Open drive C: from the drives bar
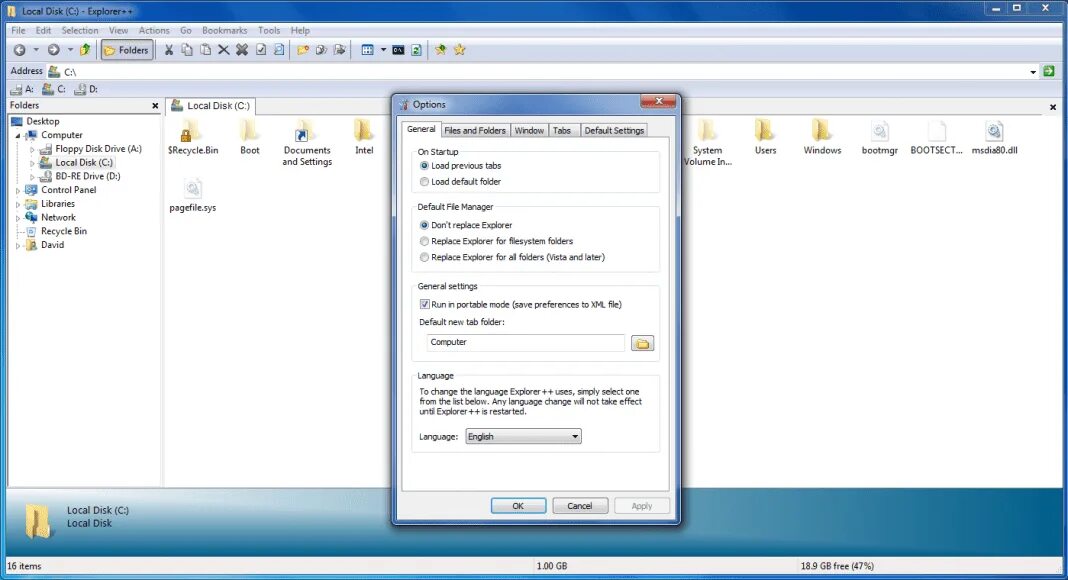The width and height of the screenshot is (1068, 580). 54,89
